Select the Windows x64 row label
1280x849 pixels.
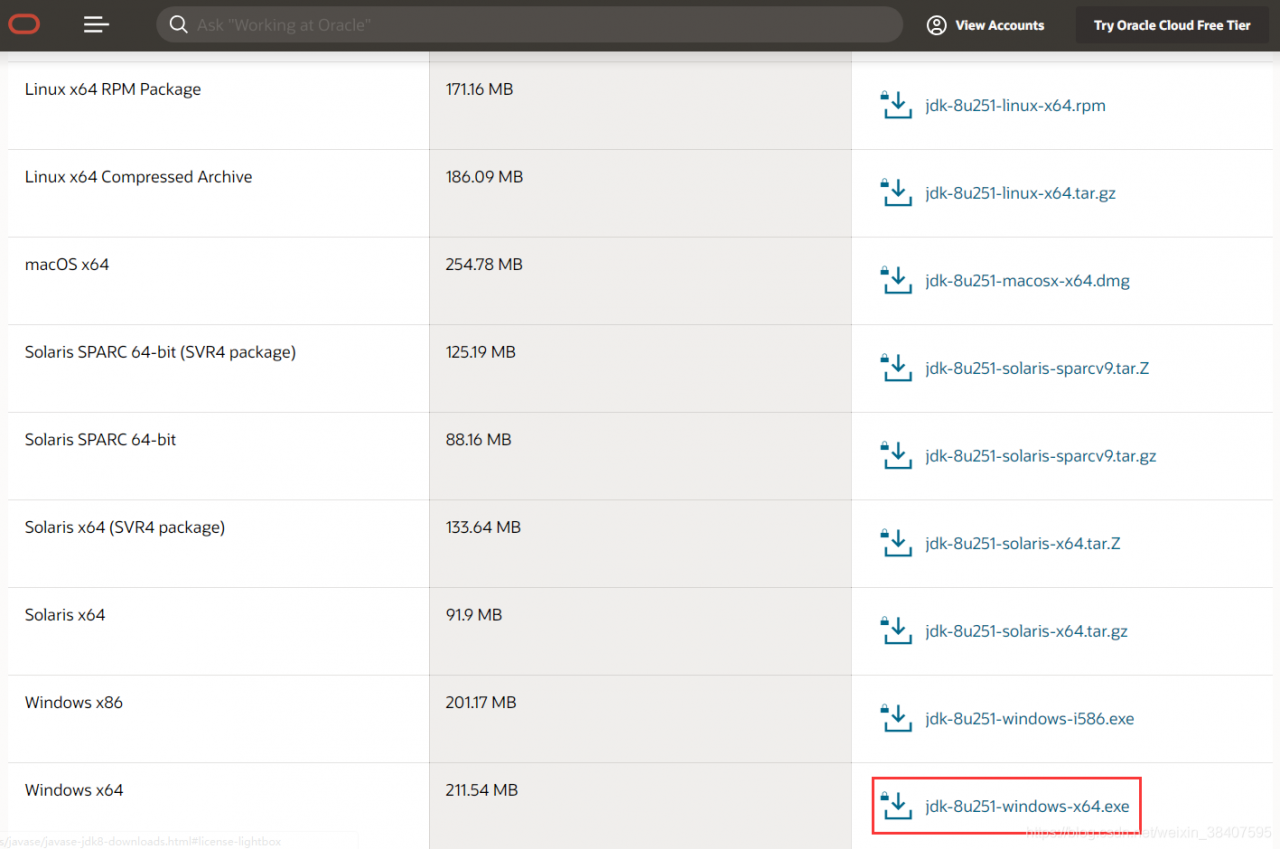pos(74,790)
